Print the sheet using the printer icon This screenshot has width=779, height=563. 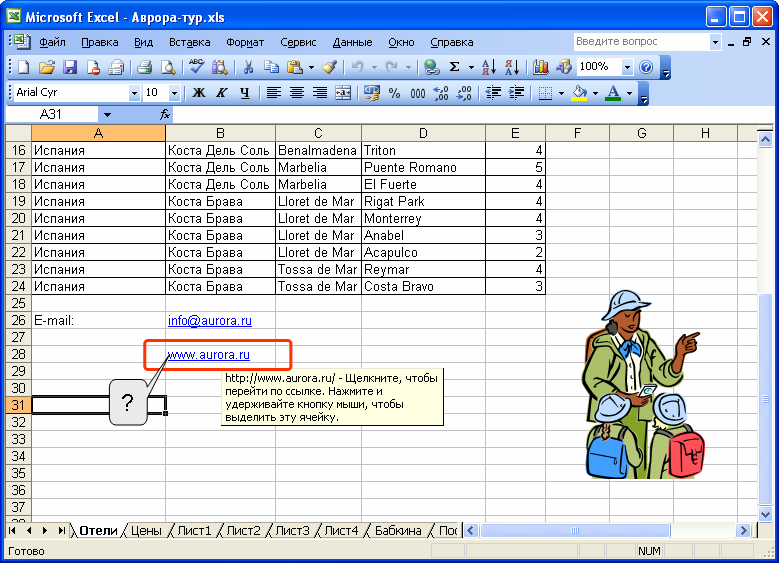(x=144, y=67)
